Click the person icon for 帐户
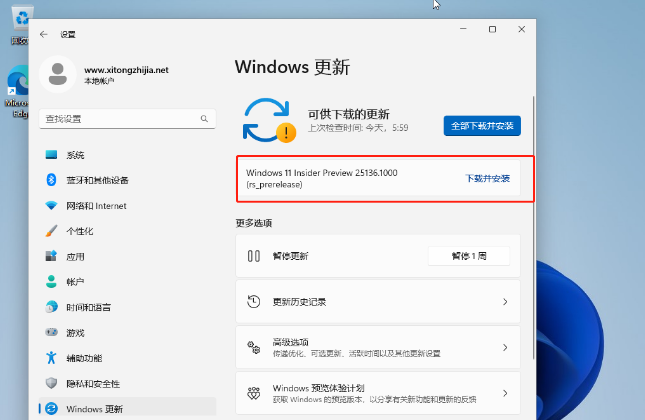 pyautogui.click(x=51, y=282)
